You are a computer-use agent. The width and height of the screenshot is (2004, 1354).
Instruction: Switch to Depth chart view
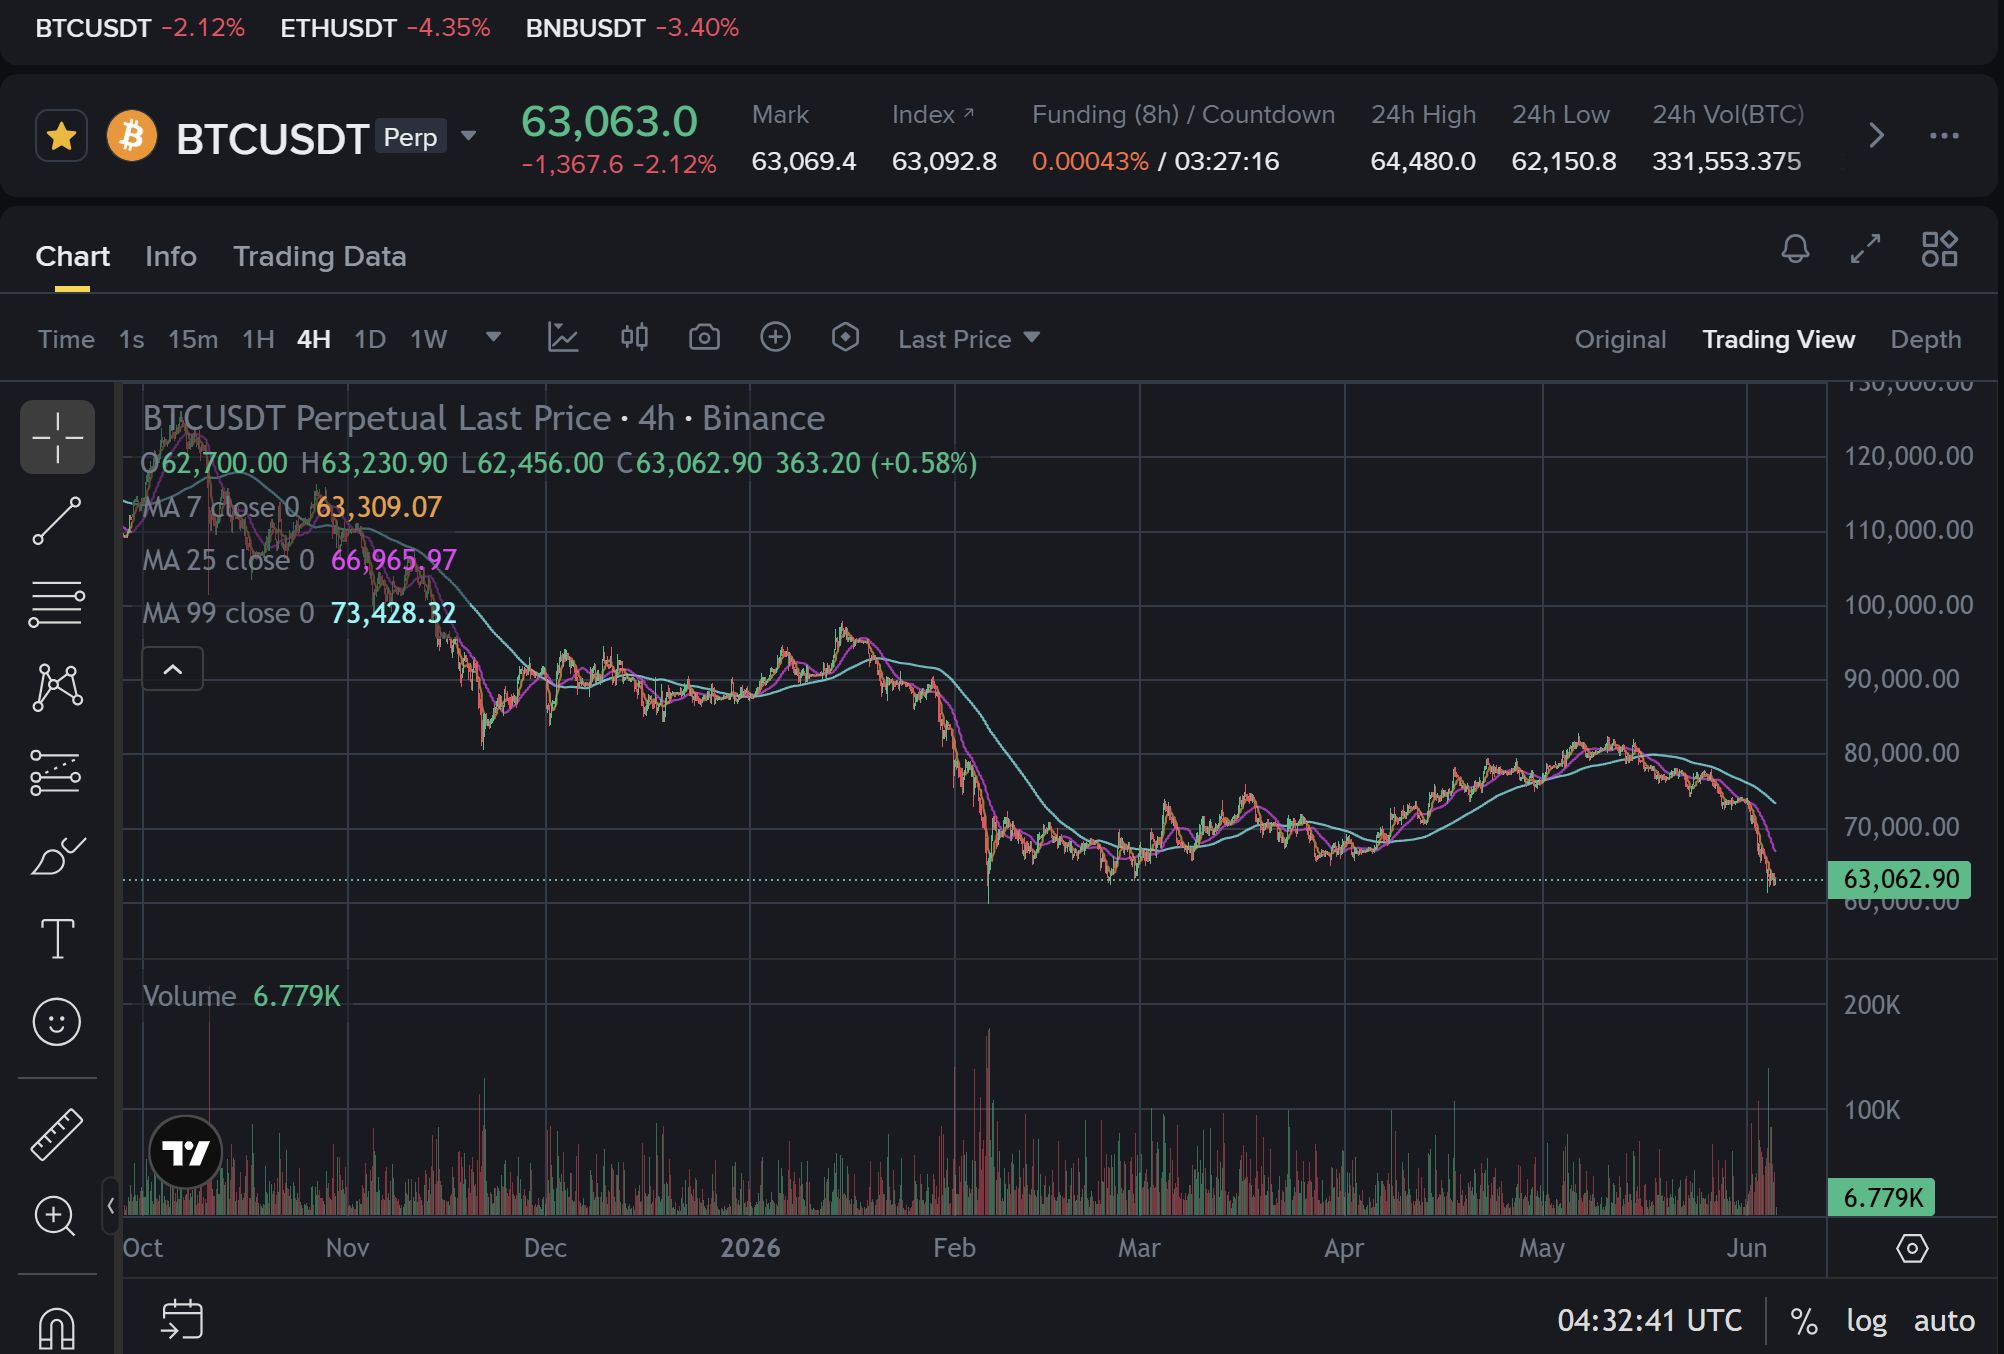(x=1925, y=340)
